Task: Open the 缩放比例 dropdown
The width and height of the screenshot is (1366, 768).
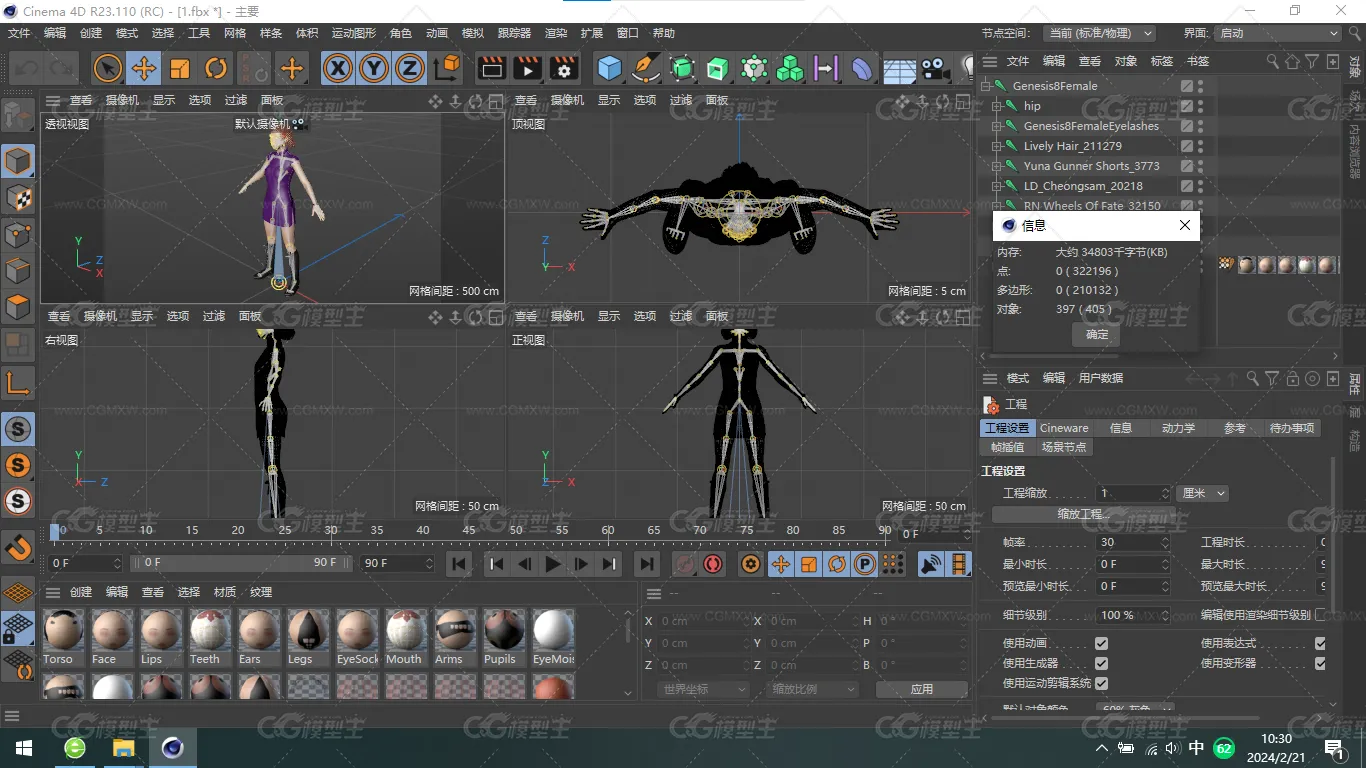Action: pyautogui.click(x=814, y=689)
